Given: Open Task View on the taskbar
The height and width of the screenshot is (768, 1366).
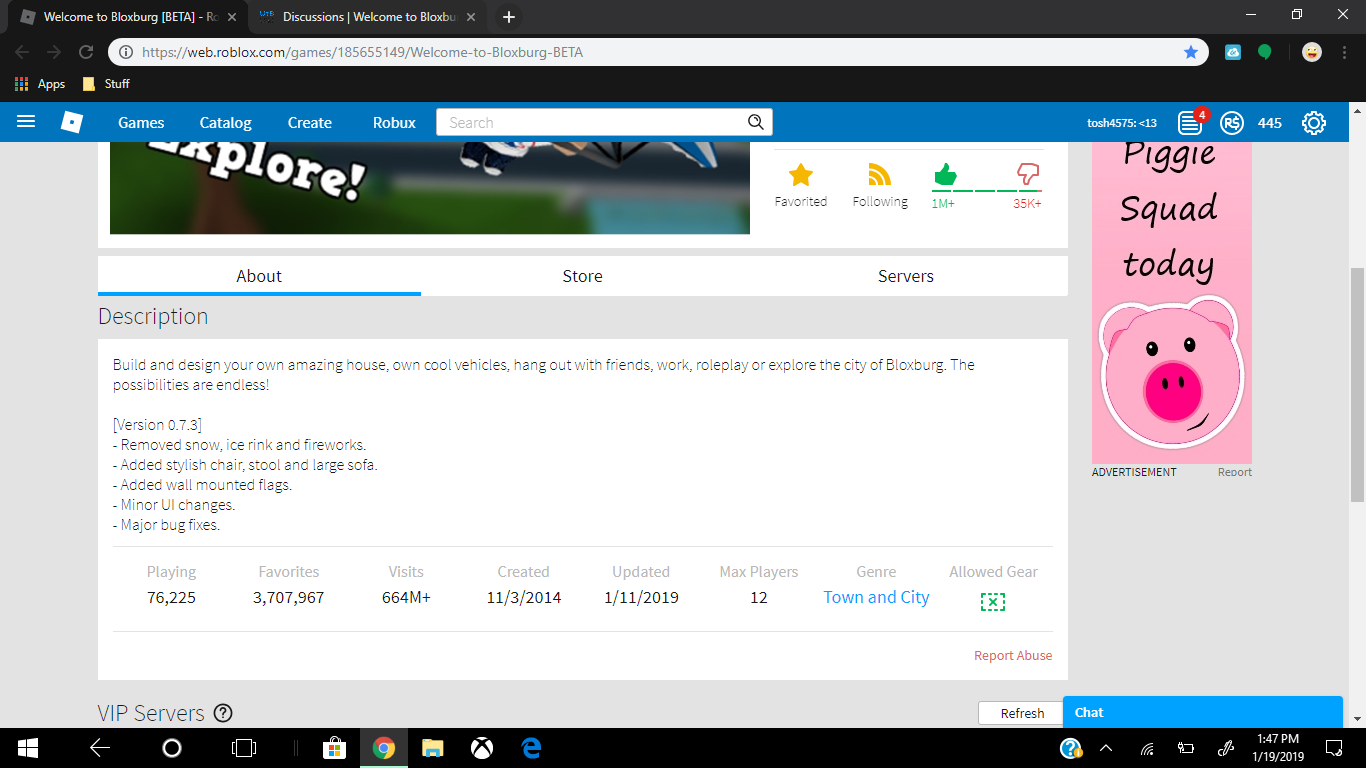Looking at the screenshot, I should 243,748.
